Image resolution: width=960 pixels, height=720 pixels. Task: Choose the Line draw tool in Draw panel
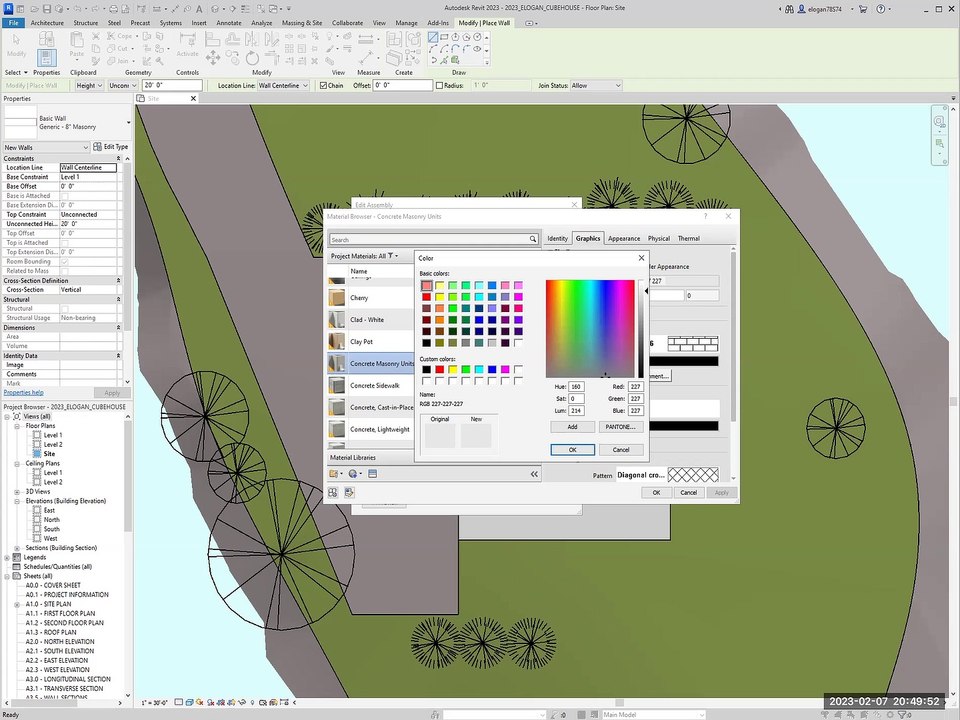pyautogui.click(x=433, y=37)
